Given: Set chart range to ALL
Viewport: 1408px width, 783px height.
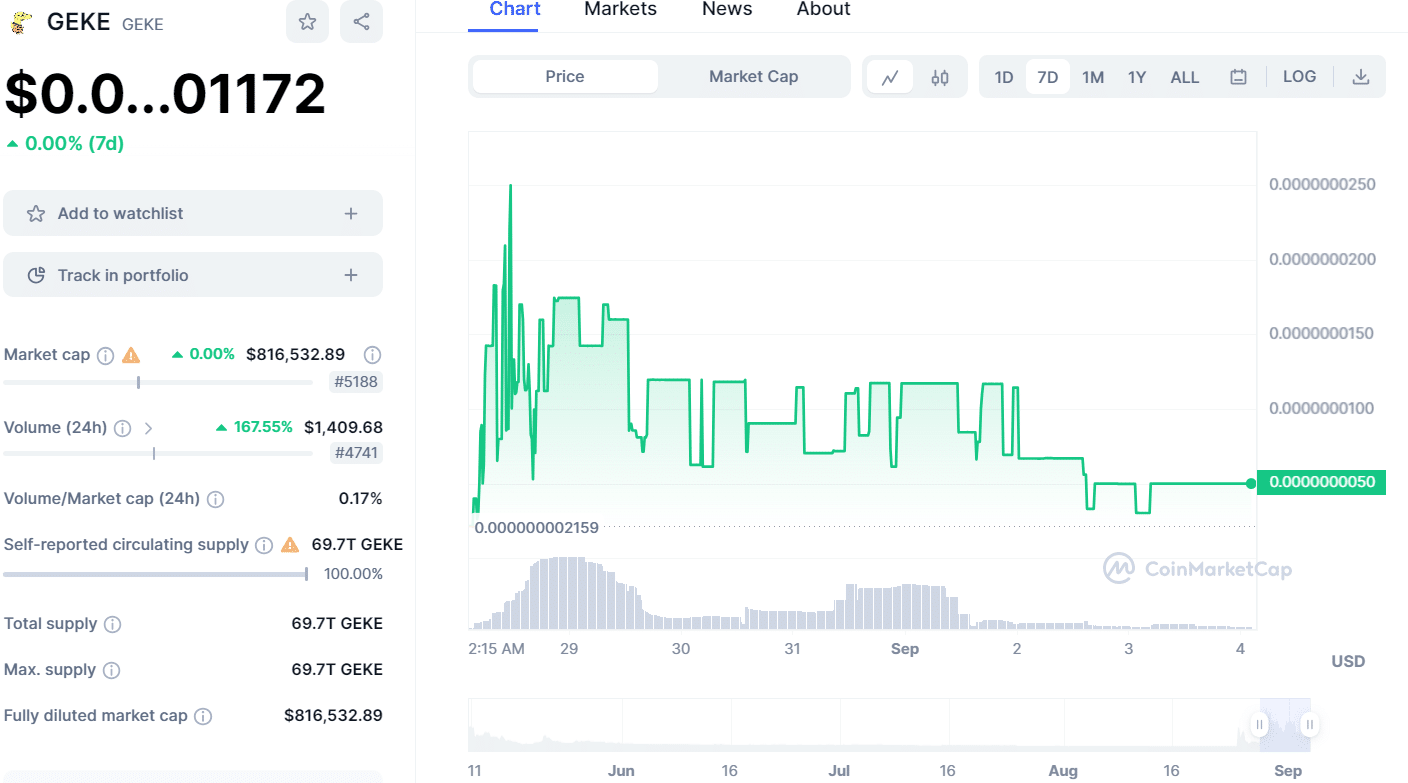Looking at the screenshot, I should 1185,77.
